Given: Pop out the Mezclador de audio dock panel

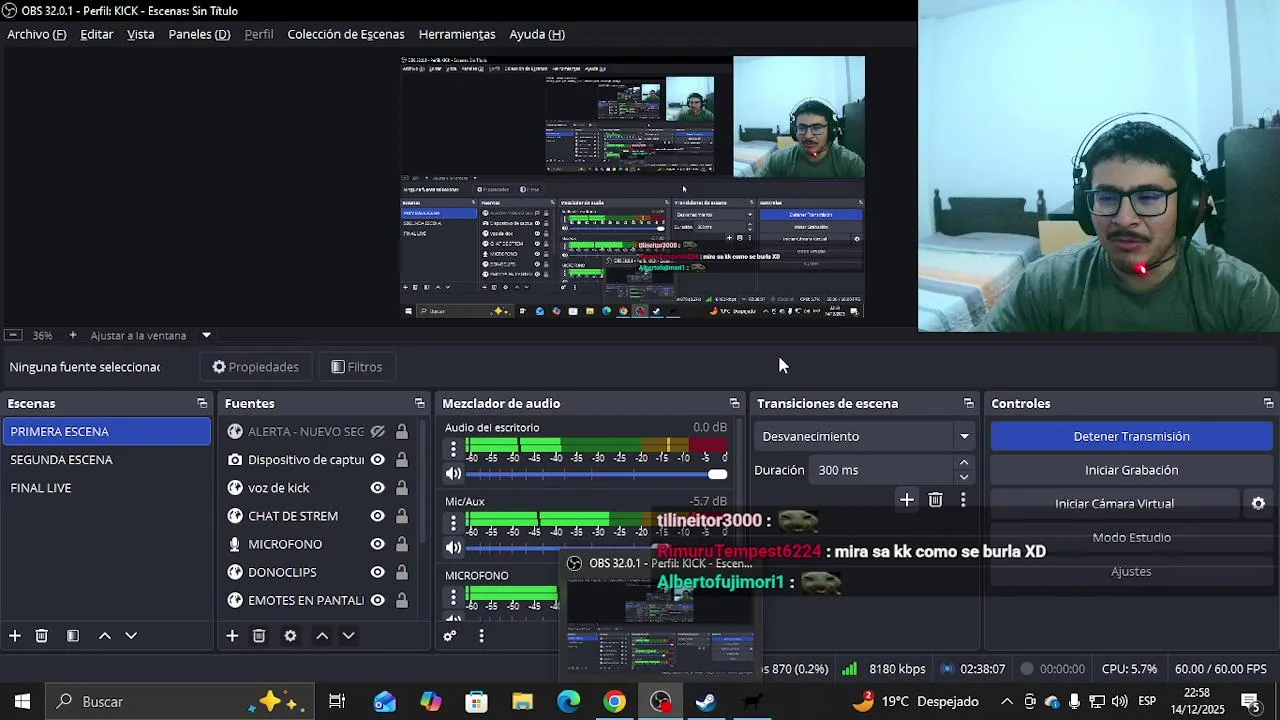Looking at the screenshot, I should click(x=734, y=403).
